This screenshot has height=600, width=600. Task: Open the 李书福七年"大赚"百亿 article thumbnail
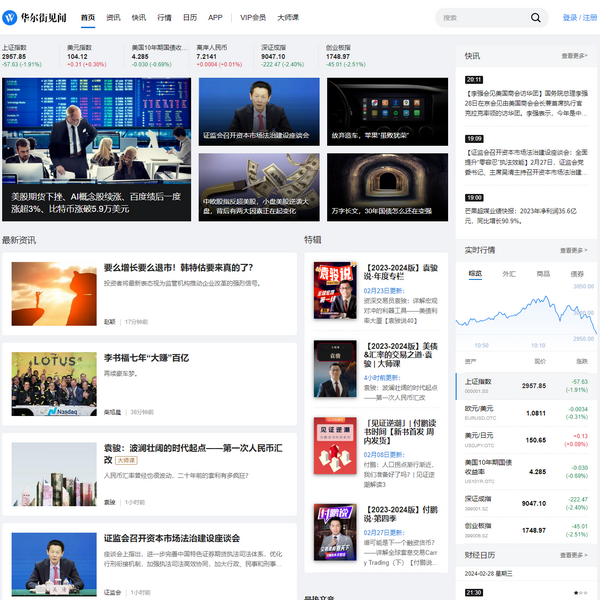pyautogui.click(x=47, y=384)
